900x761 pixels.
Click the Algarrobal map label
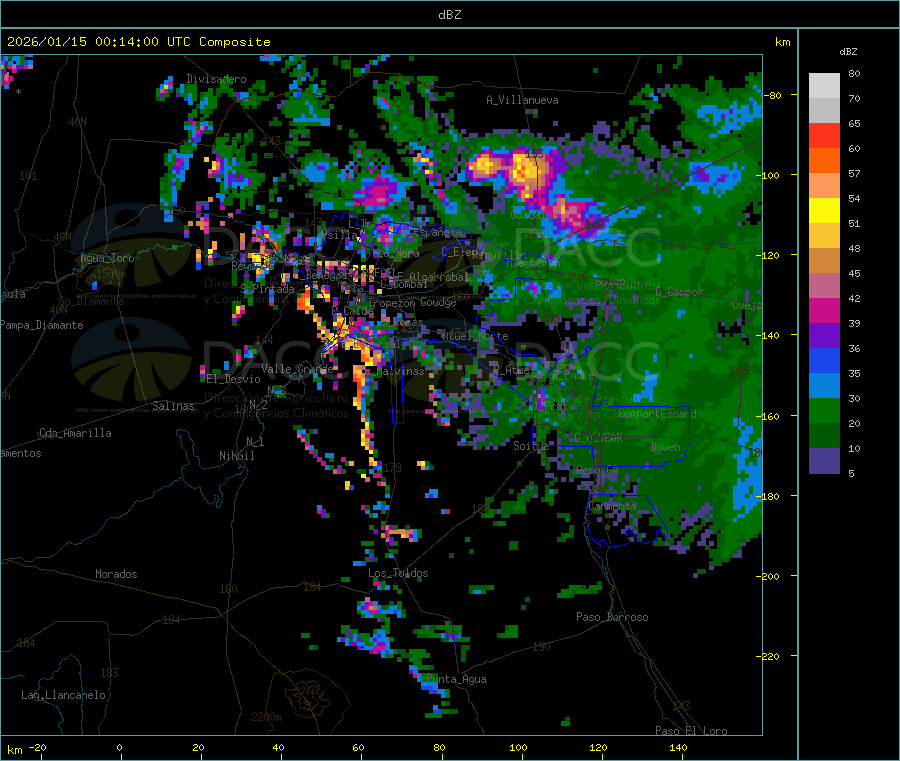point(439,277)
